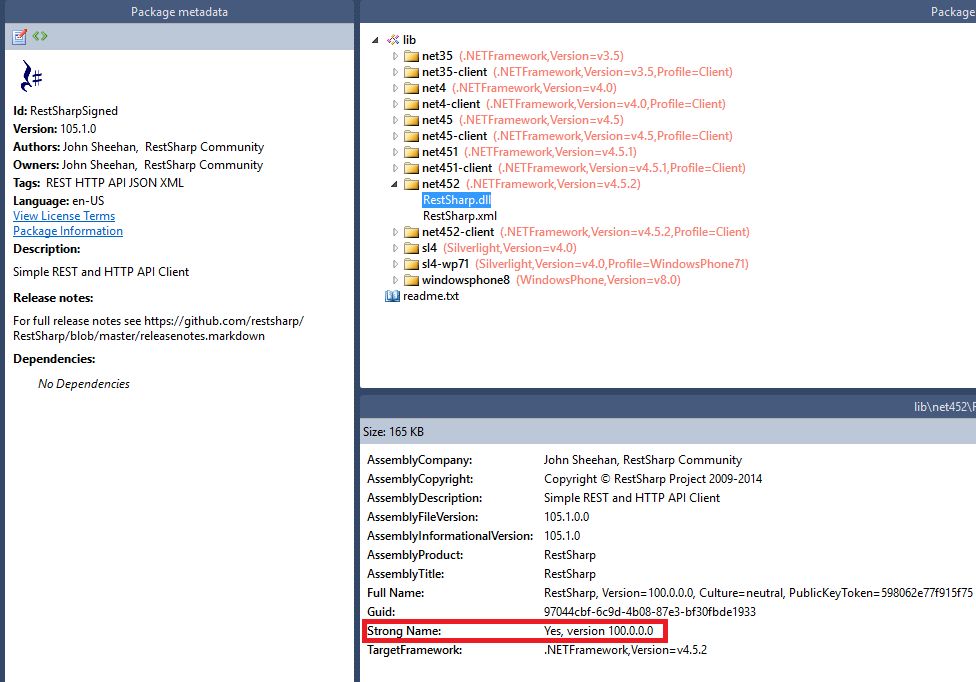The image size is (976, 682).
Task: Click the windowsphone8 folder icon
Action: (x=411, y=280)
